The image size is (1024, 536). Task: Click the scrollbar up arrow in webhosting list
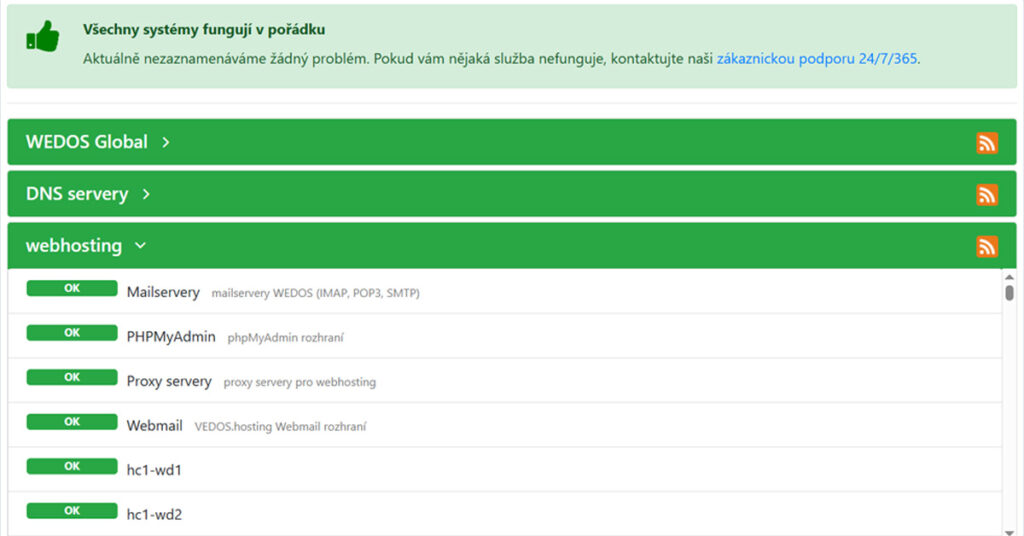pyautogui.click(x=1010, y=277)
